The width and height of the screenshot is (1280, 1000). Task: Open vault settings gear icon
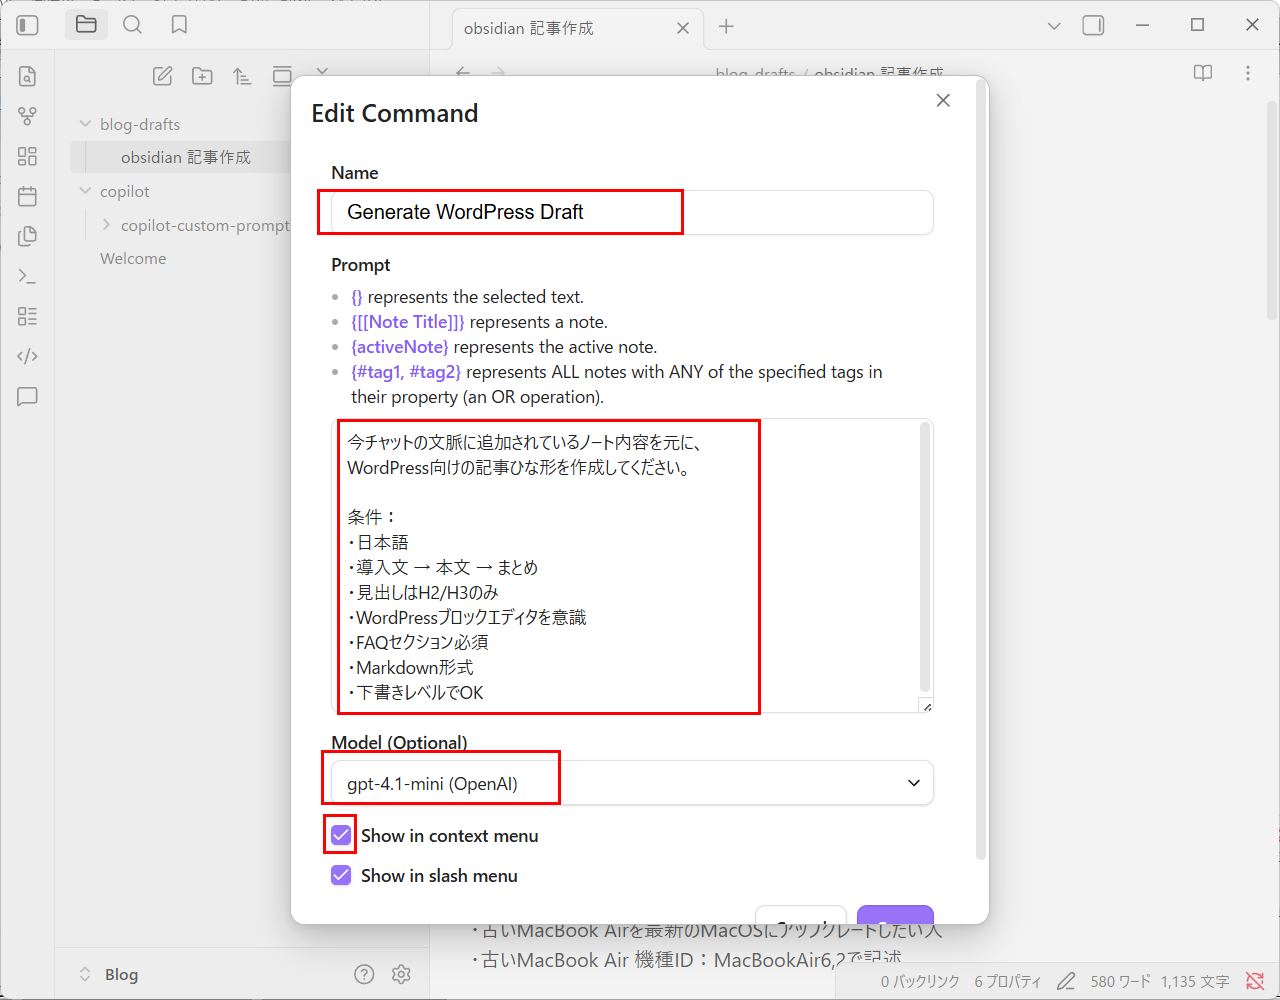tap(401, 974)
